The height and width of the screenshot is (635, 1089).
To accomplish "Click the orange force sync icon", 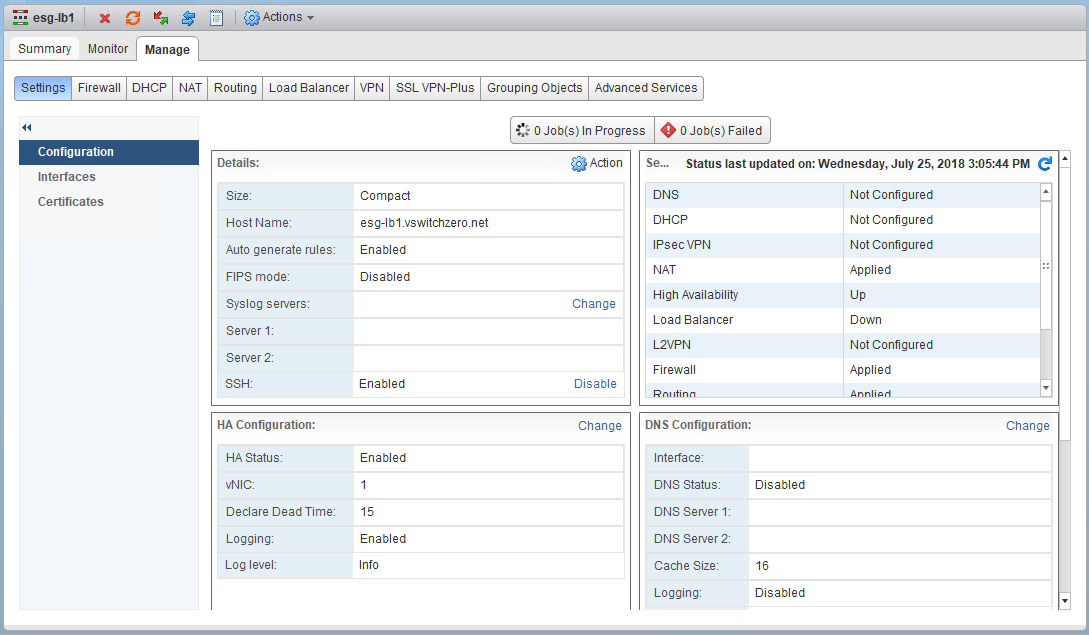I will (x=133, y=18).
